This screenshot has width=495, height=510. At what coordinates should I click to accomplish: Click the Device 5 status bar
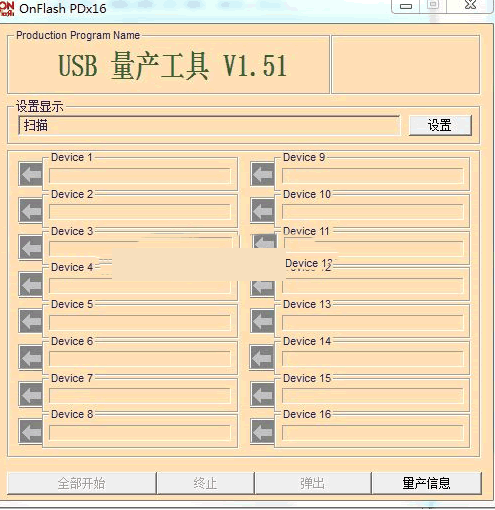click(x=140, y=322)
